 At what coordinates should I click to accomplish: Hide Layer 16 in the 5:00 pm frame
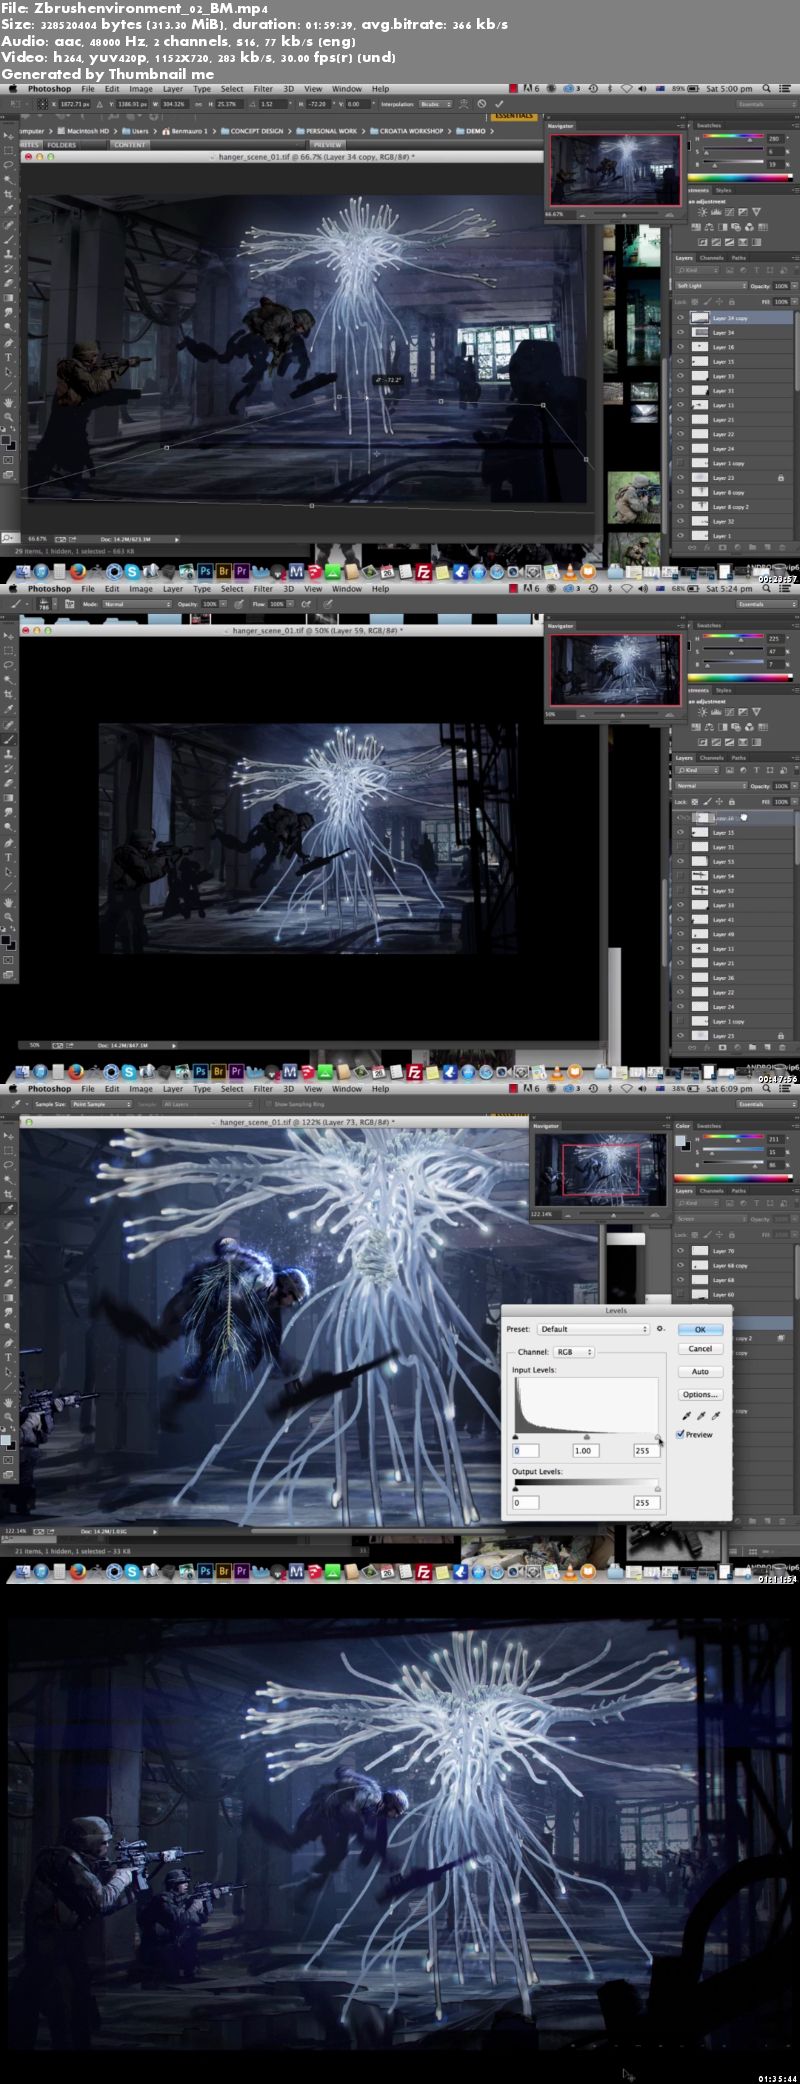[x=681, y=347]
